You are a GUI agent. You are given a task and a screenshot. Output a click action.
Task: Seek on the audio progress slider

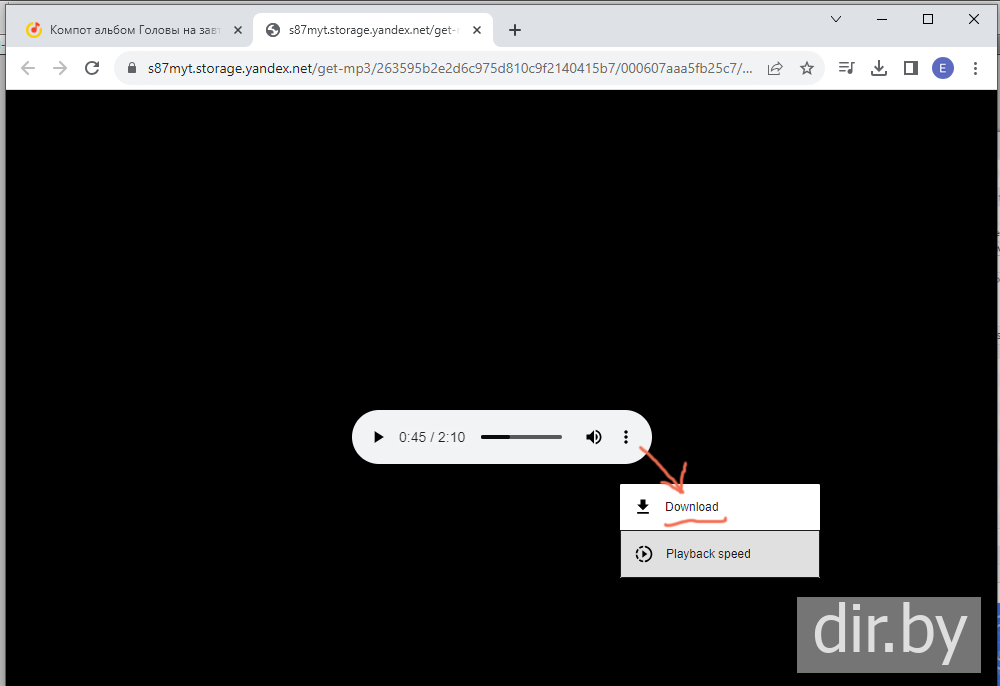pyautogui.click(x=521, y=437)
